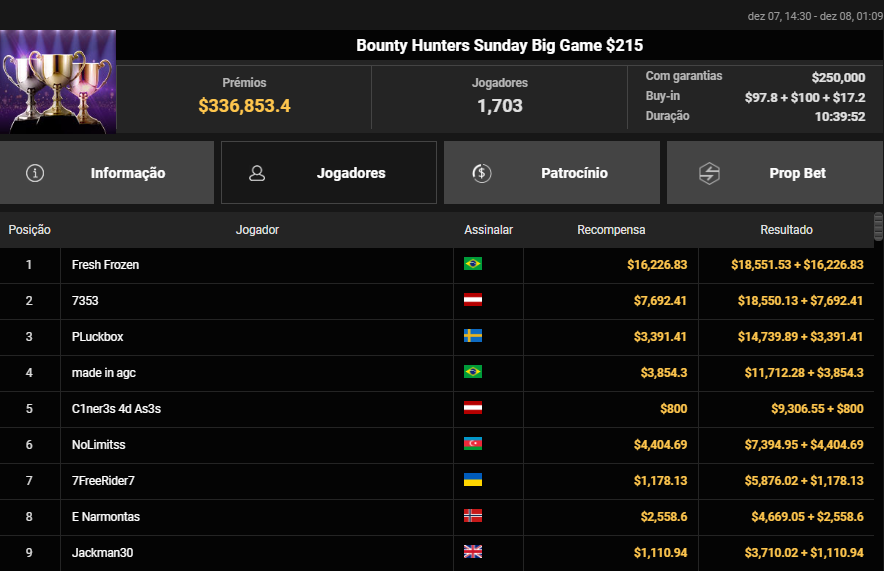Click the tournament title Bounty Hunters Sunday Big Game
The image size is (884, 571).
point(500,46)
